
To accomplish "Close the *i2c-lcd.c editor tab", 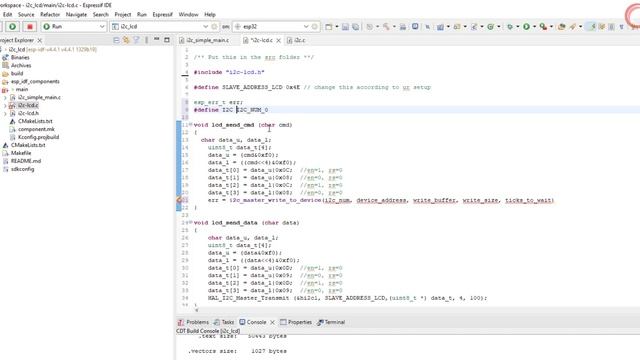I will click(x=278, y=40).
